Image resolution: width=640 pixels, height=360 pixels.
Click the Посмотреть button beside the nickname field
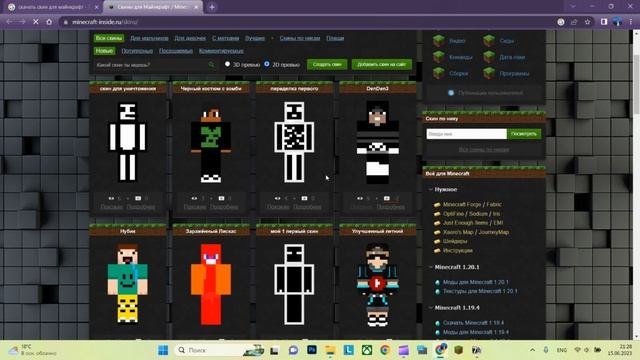tap(524, 134)
